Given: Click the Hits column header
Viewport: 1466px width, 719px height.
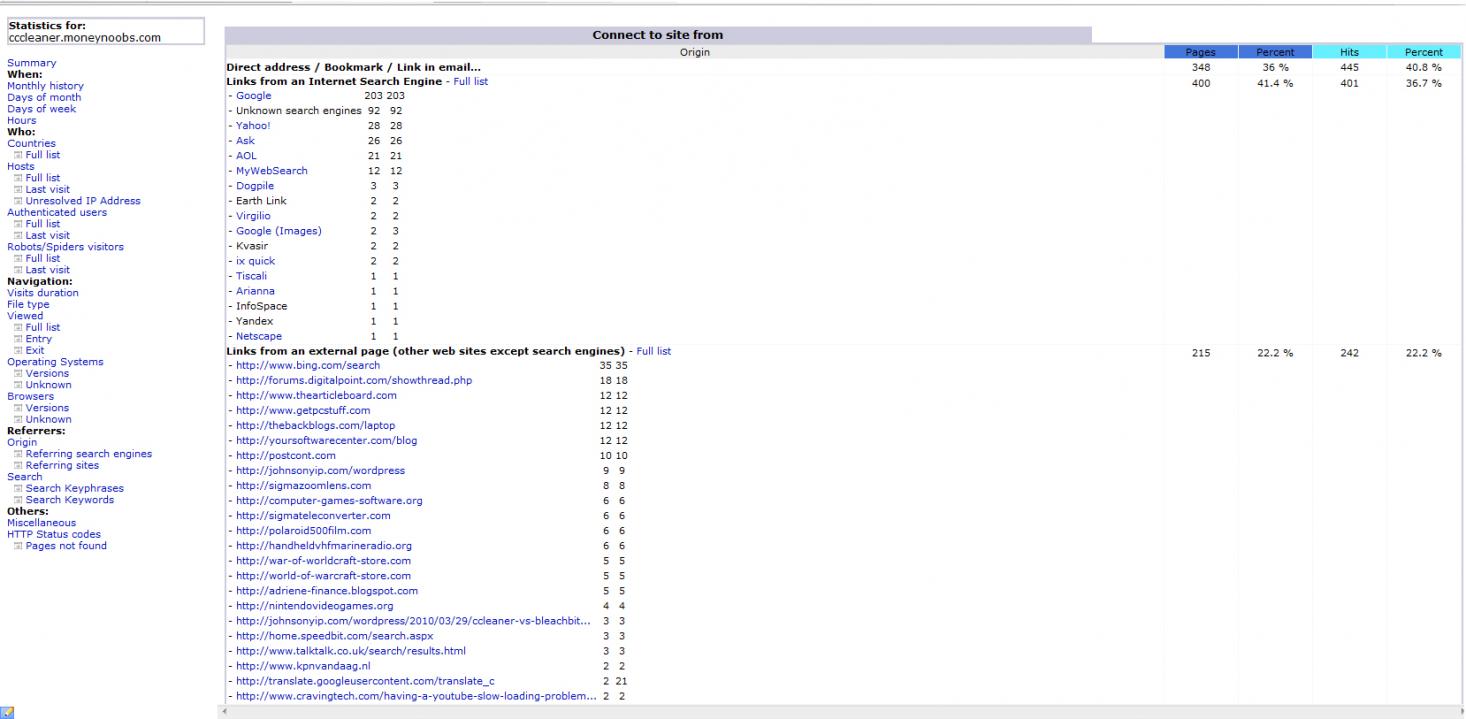Looking at the screenshot, I should [x=1349, y=52].
